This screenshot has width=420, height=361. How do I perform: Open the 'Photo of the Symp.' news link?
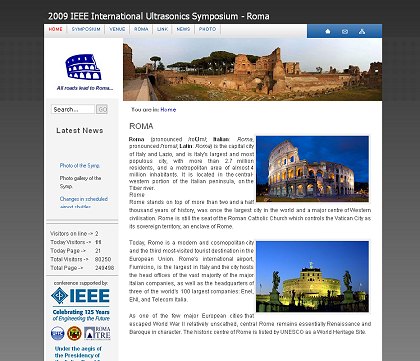point(80,165)
